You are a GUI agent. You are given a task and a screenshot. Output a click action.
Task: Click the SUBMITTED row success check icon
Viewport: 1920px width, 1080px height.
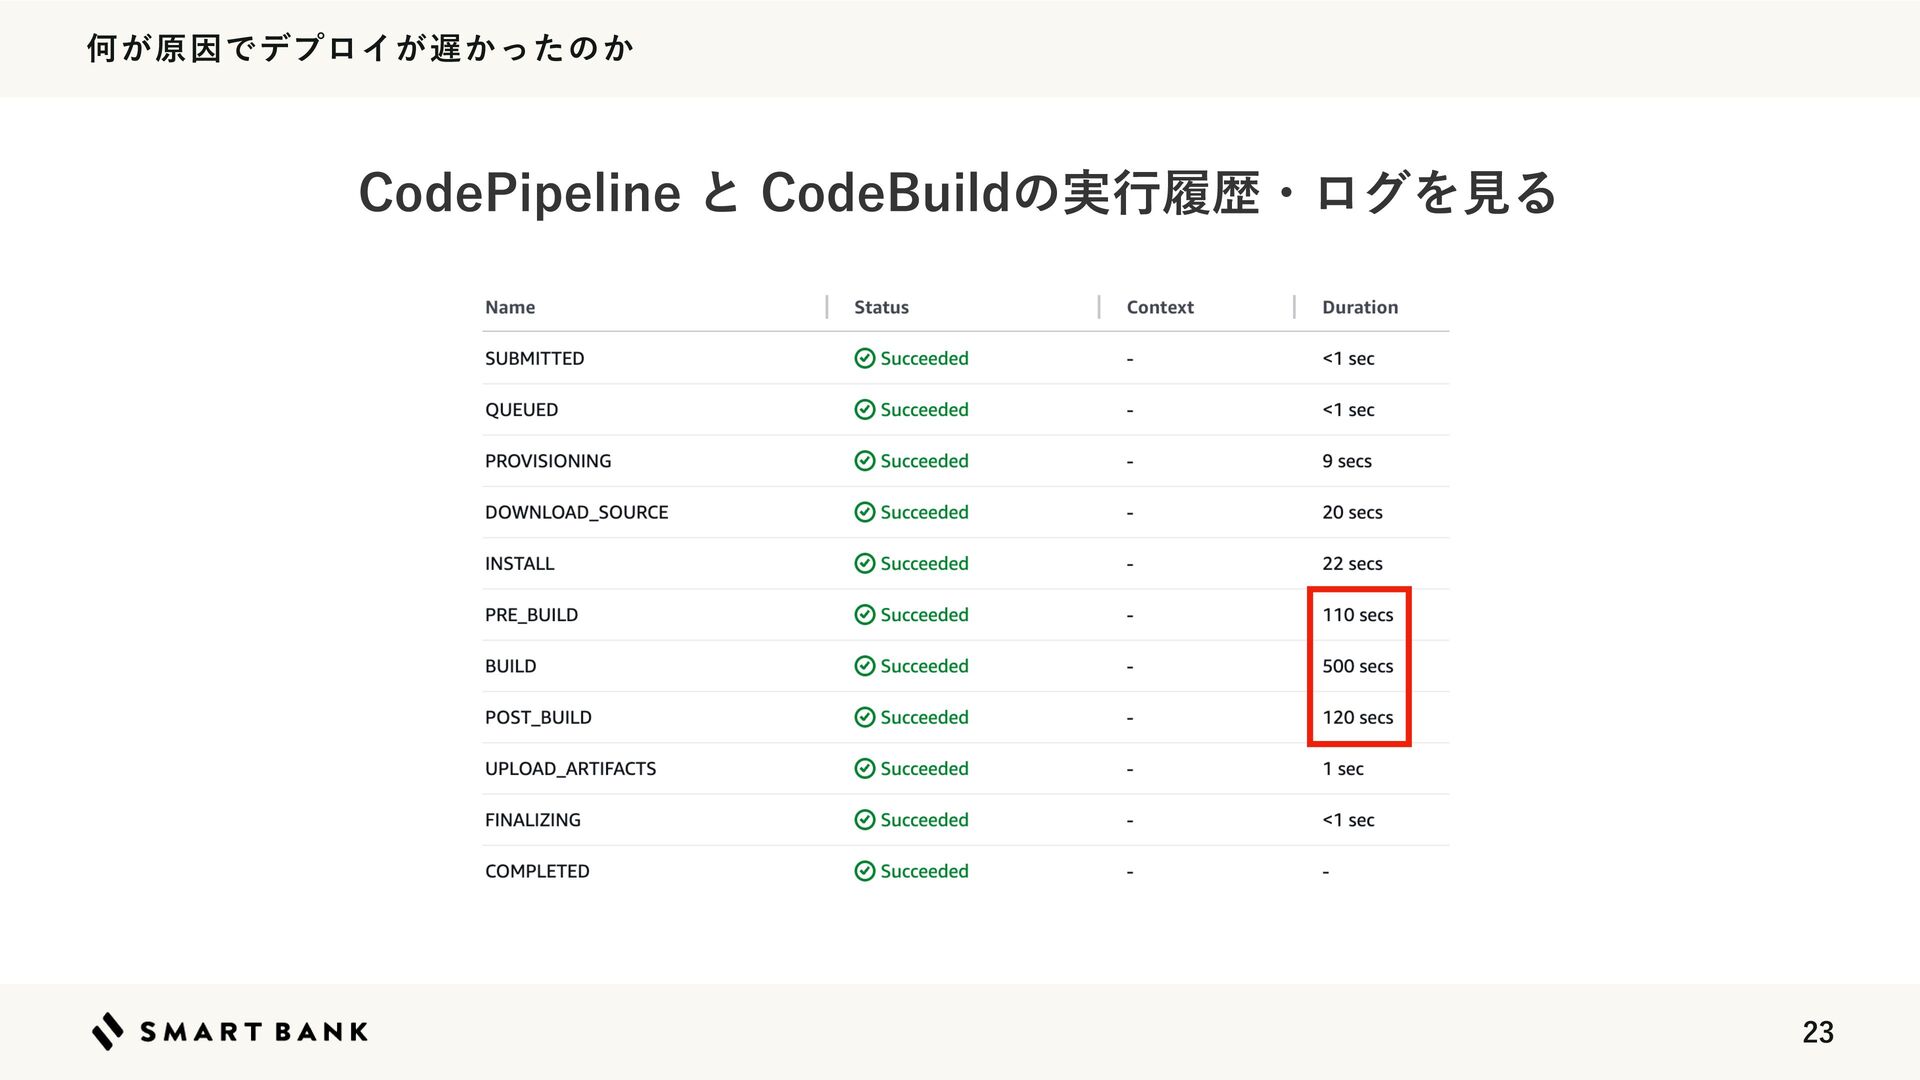coord(865,358)
